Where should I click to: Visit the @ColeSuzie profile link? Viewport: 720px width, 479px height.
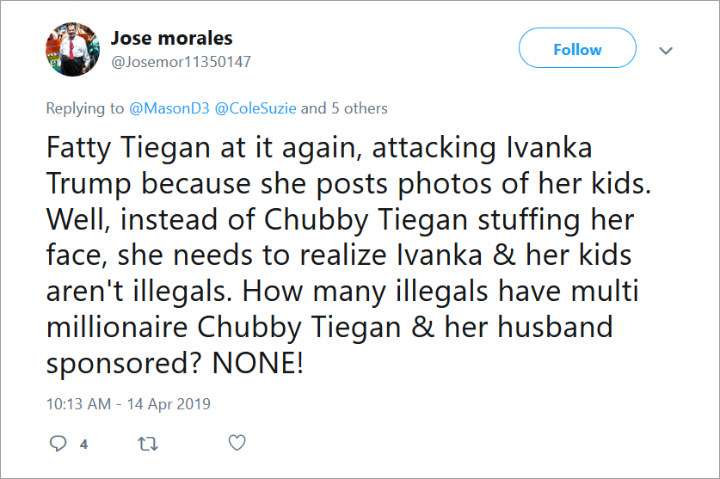coord(255,108)
